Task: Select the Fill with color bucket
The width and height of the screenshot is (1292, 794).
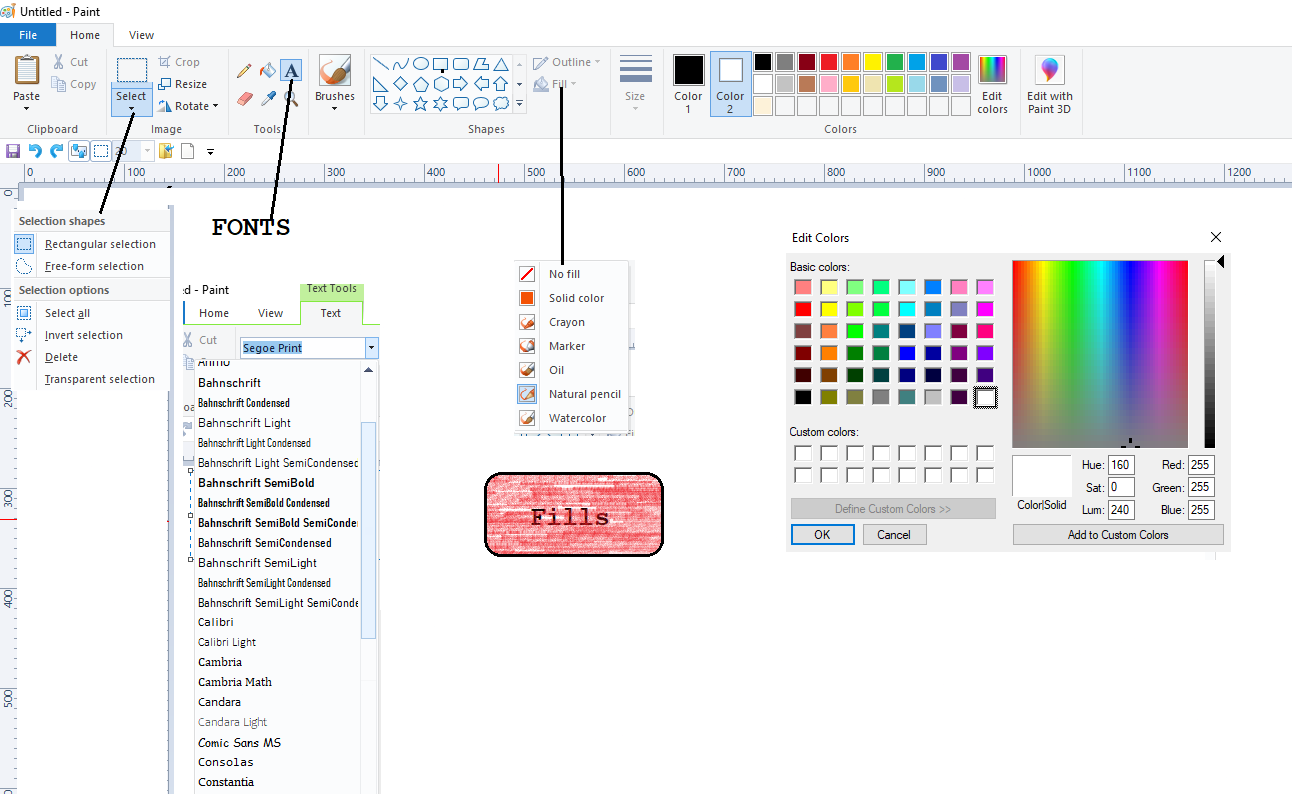Action: 267,71
